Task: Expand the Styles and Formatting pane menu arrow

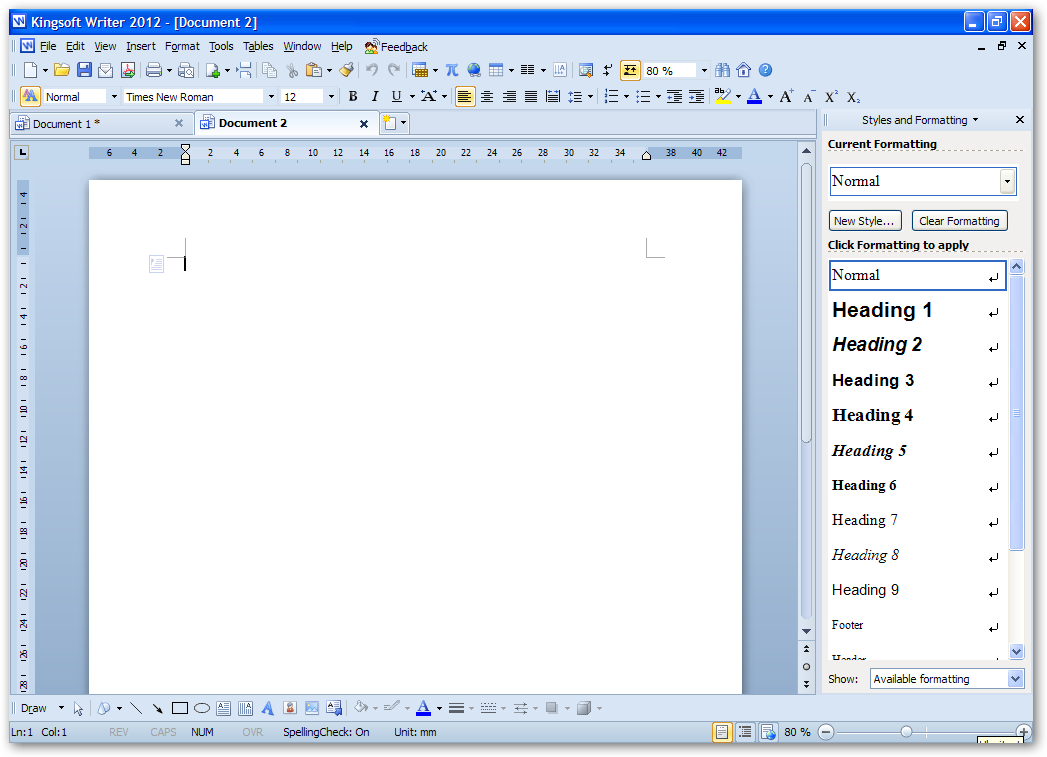Action: pos(975,120)
